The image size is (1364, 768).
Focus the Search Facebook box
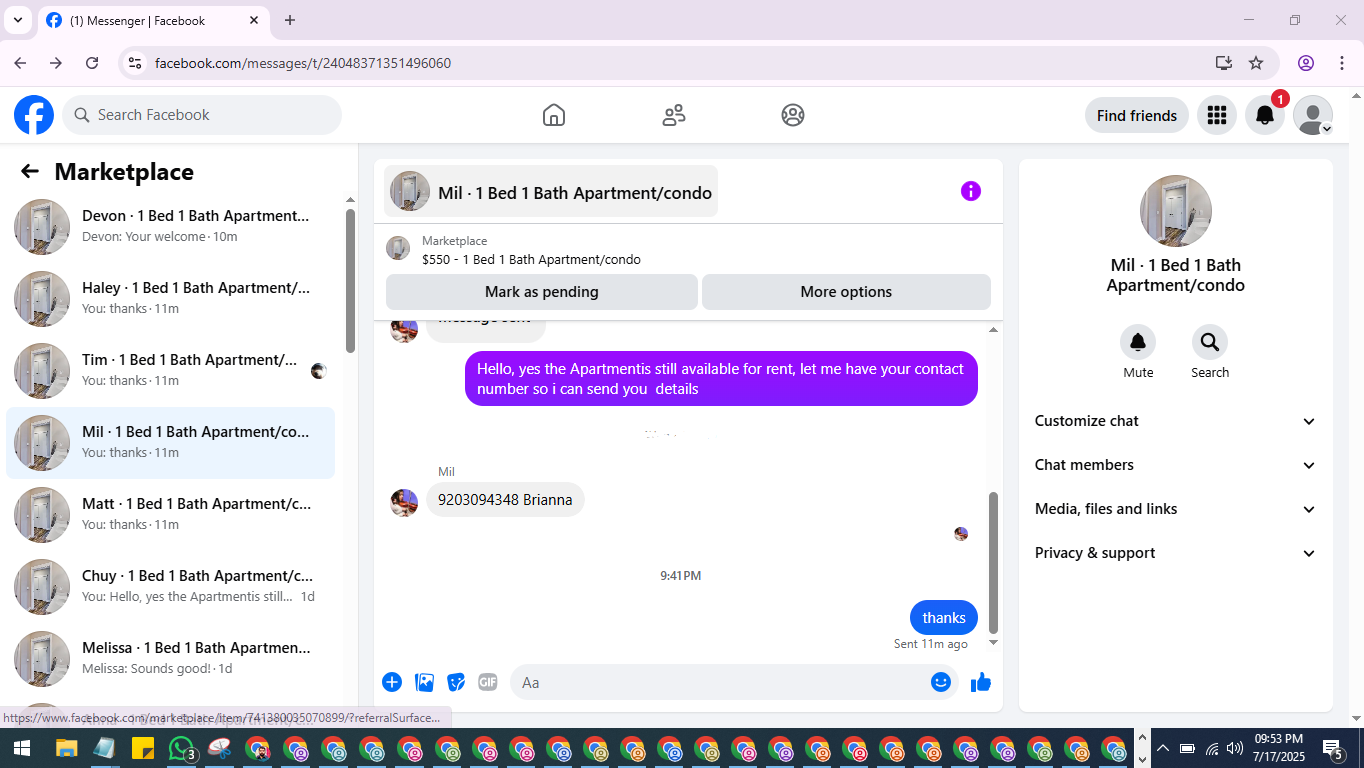[x=202, y=115]
